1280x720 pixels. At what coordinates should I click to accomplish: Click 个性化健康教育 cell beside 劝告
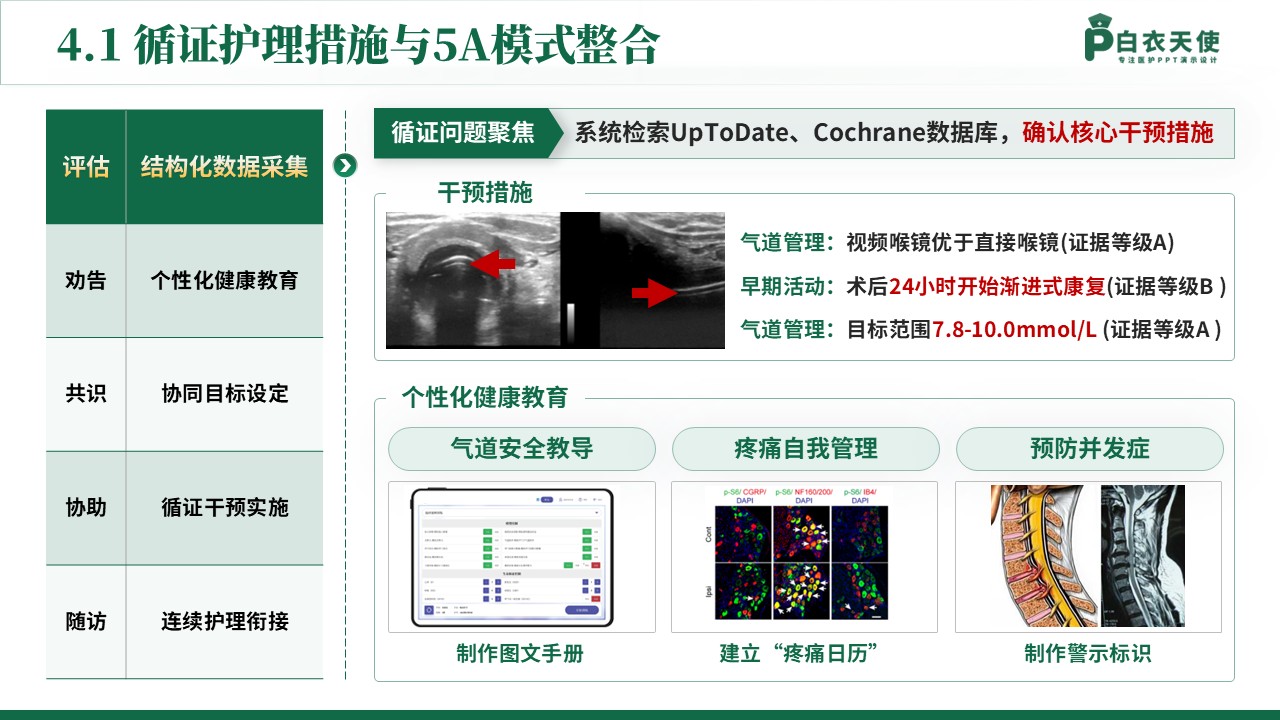pos(225,281)
